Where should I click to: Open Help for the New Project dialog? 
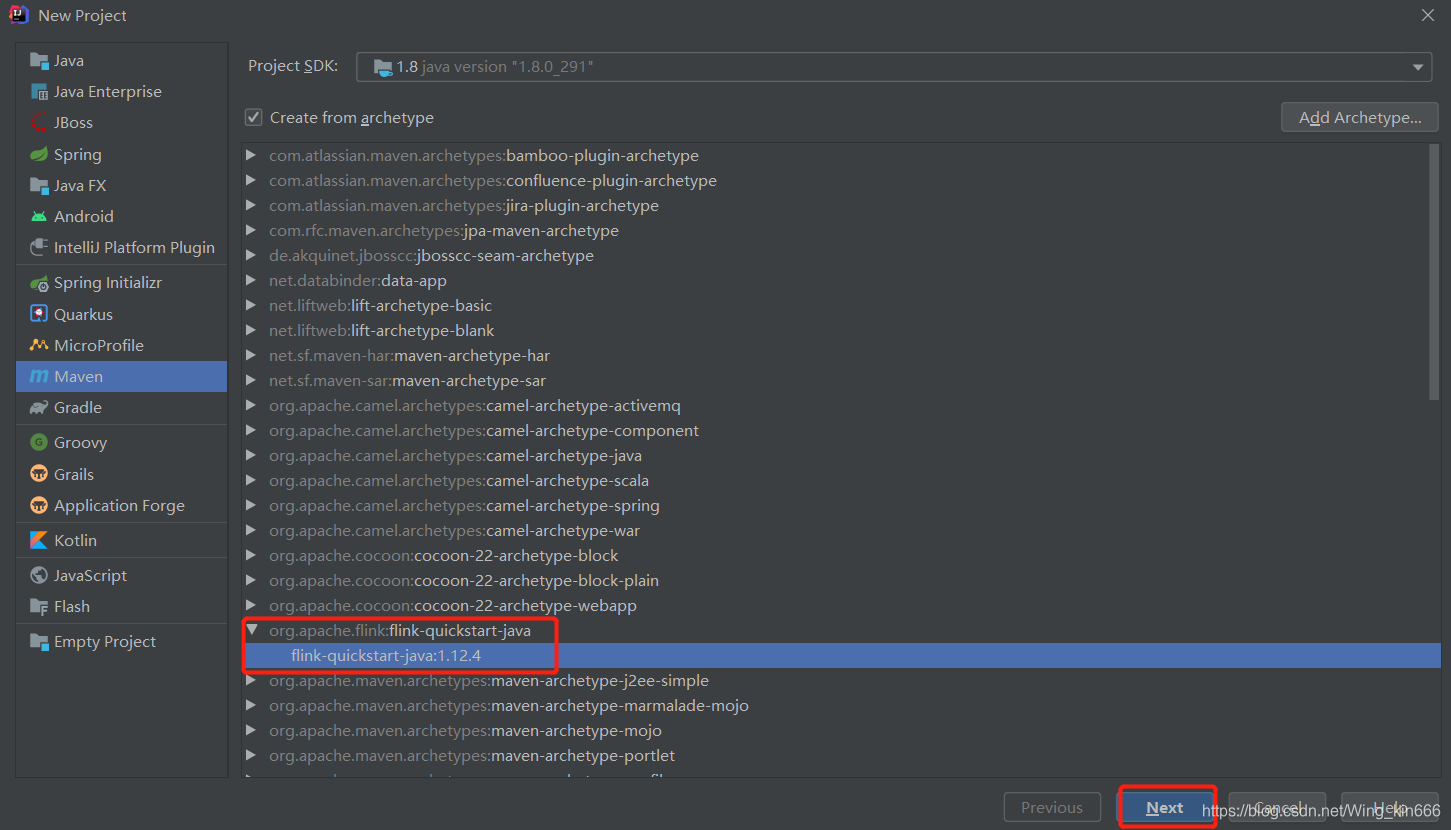1390,808
